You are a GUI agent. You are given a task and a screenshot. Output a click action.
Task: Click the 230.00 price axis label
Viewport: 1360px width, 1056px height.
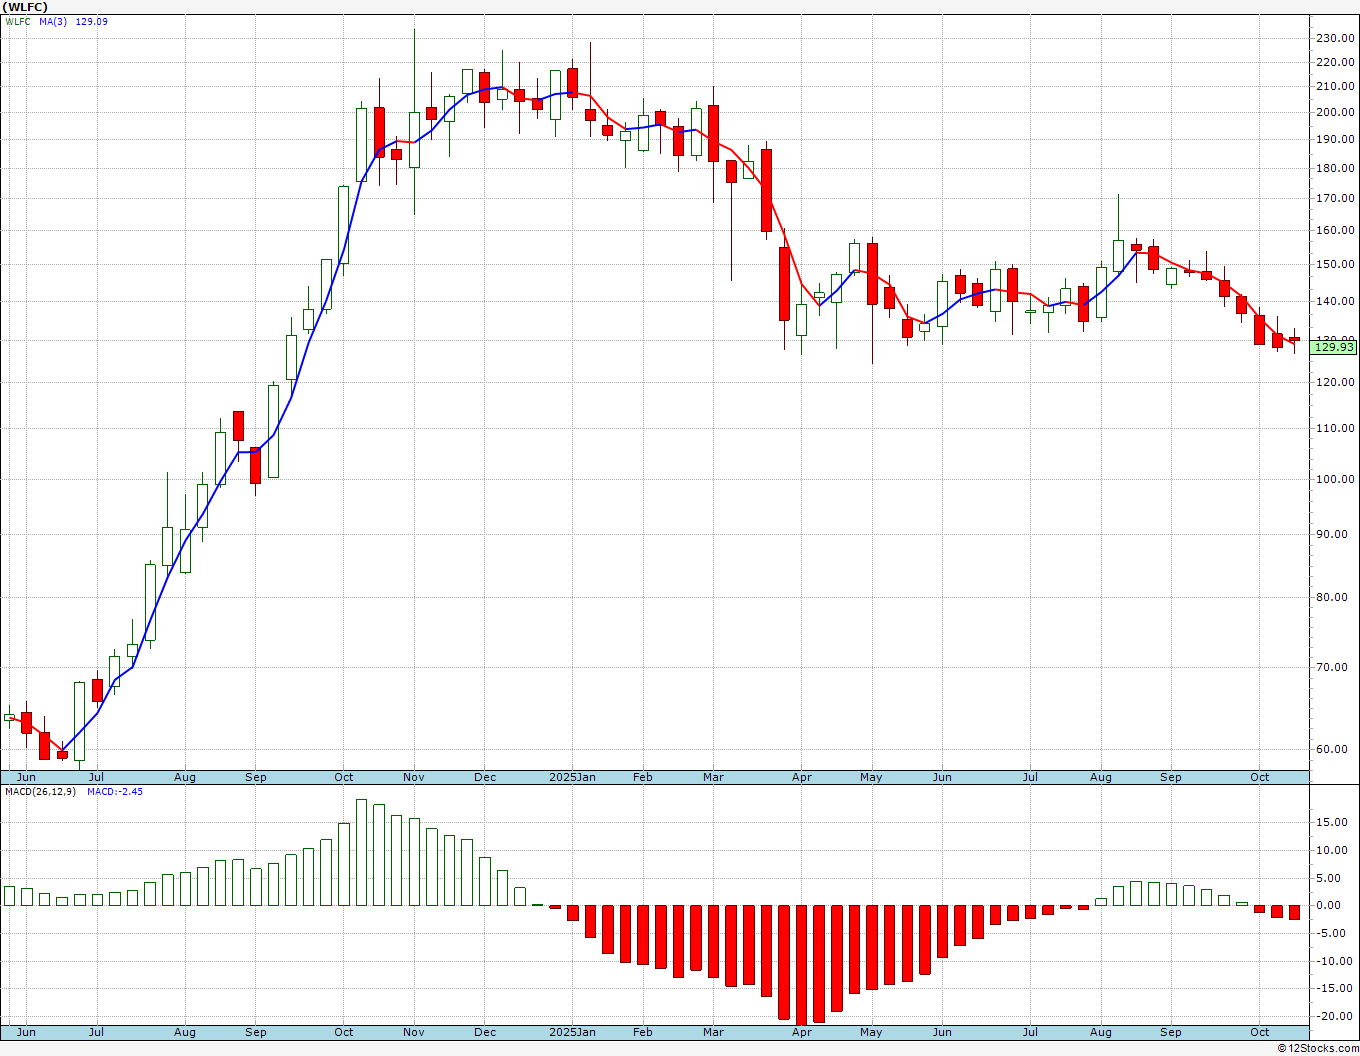coord(1335,39)
